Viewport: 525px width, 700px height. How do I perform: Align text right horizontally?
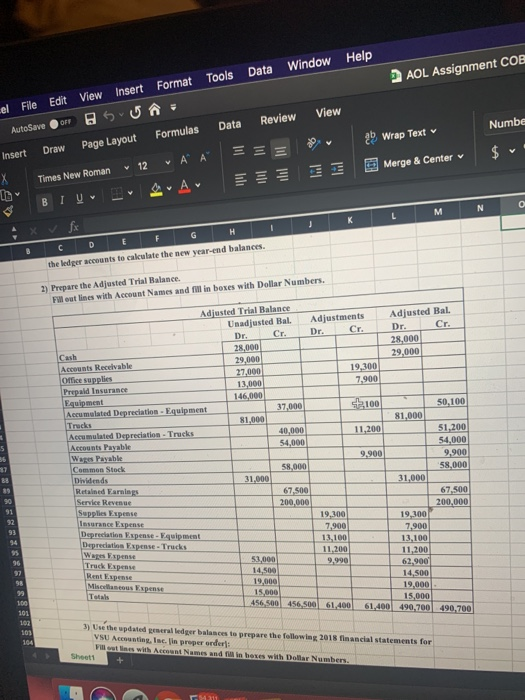tap(282, 174)
